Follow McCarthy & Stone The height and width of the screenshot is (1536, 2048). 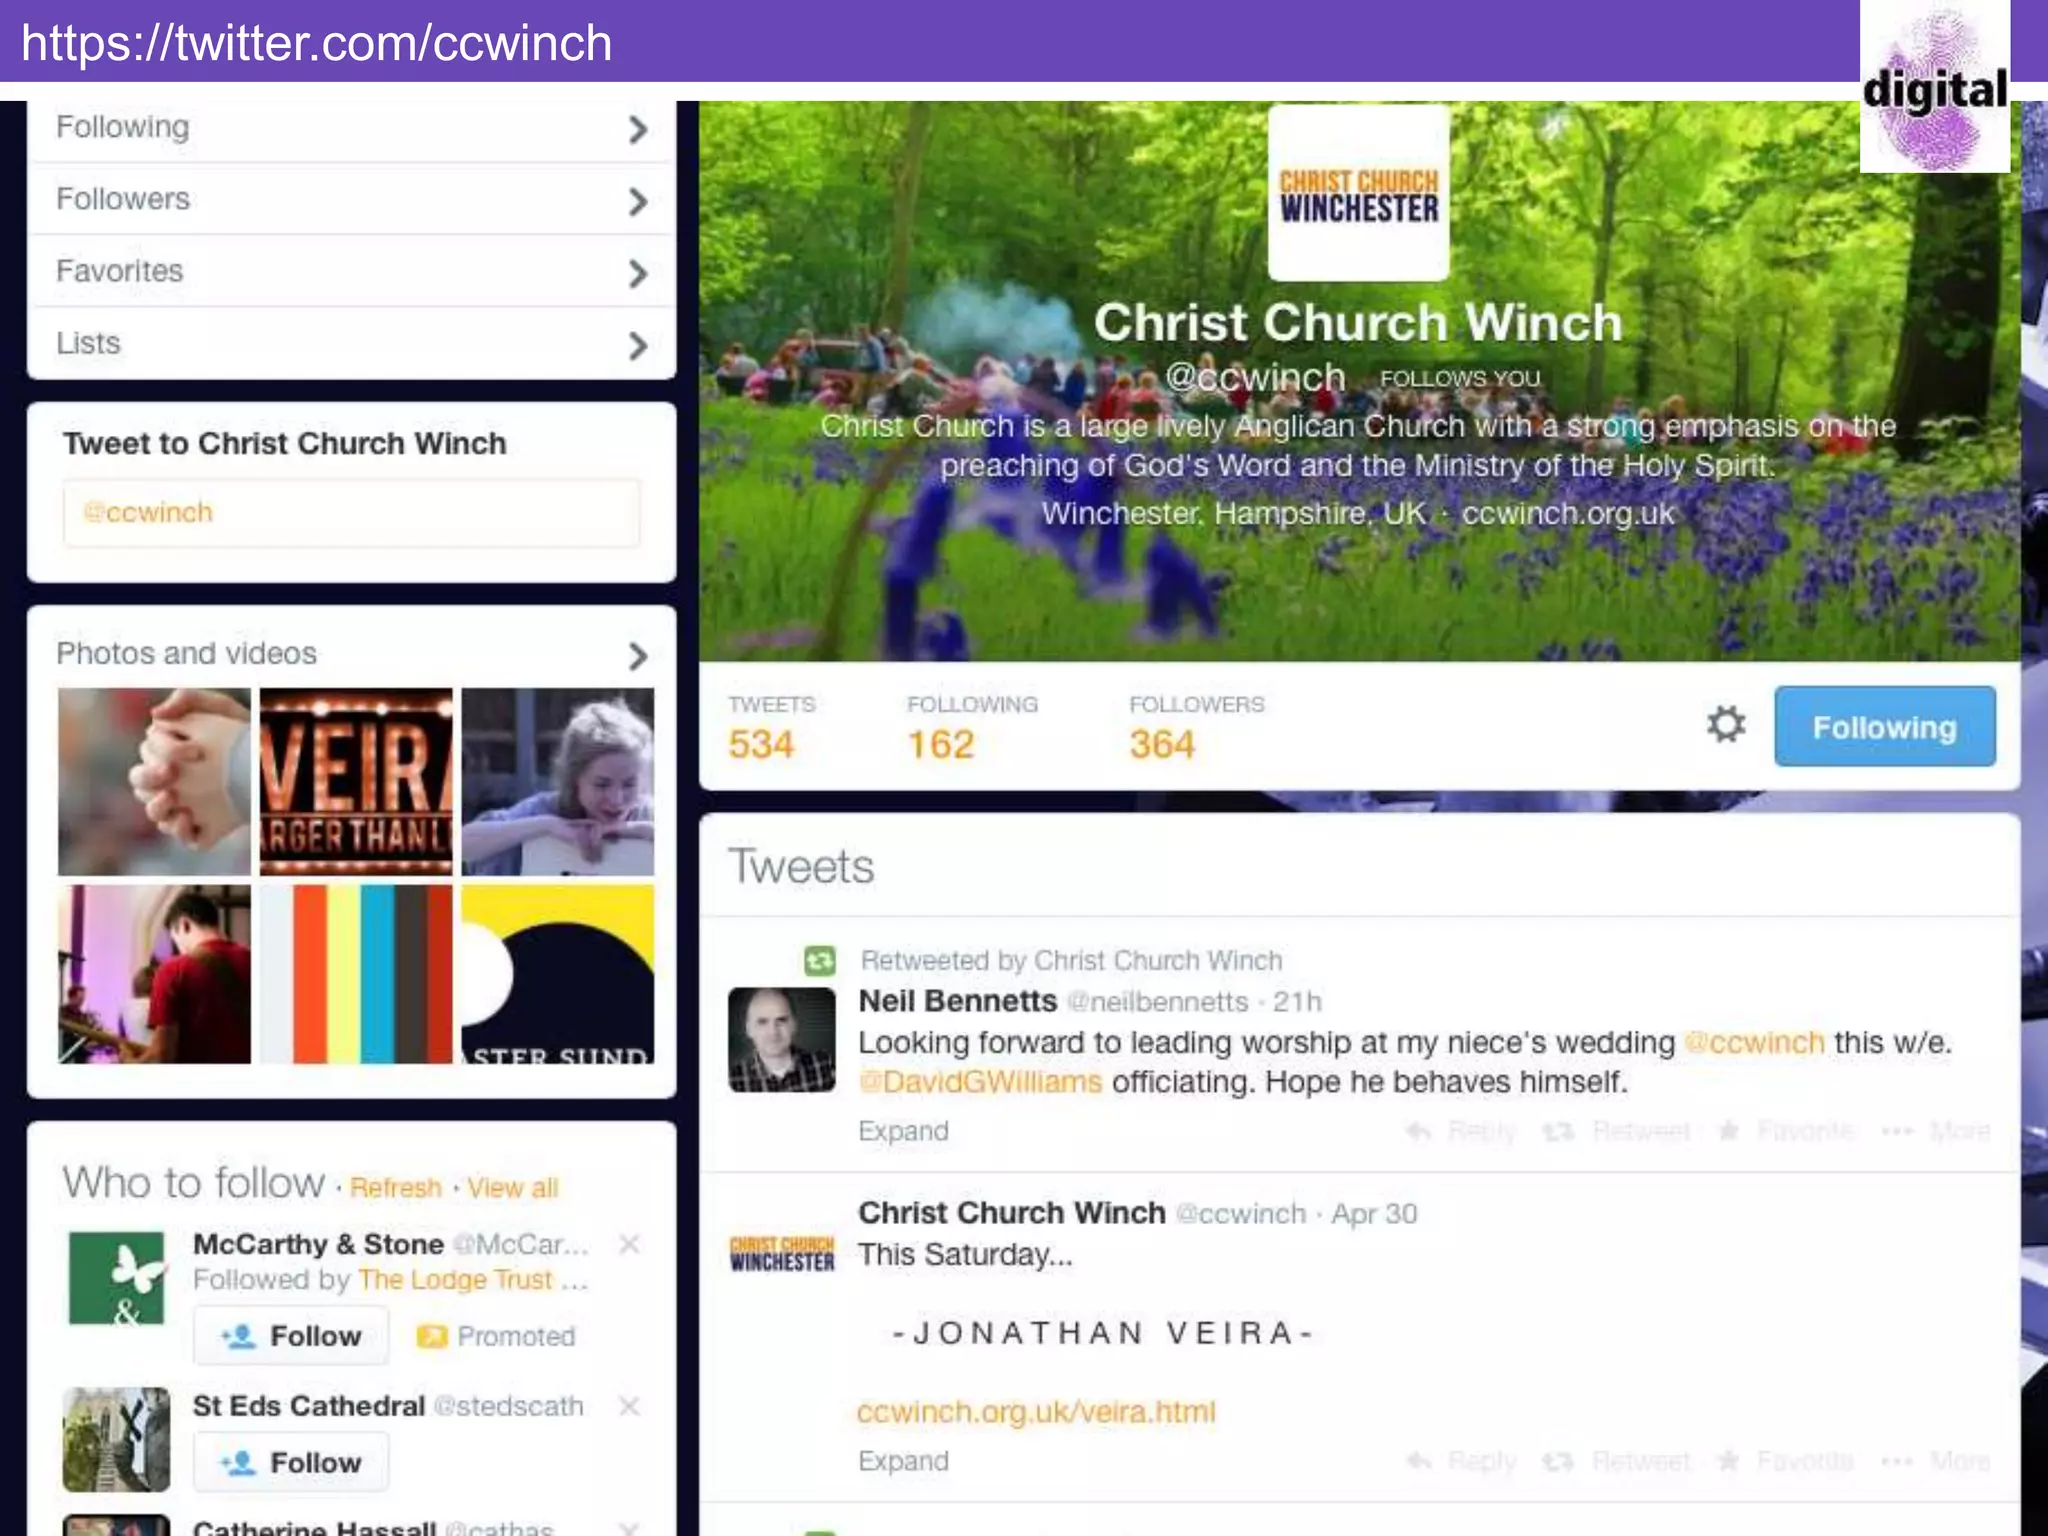(x=291, y=1336)
